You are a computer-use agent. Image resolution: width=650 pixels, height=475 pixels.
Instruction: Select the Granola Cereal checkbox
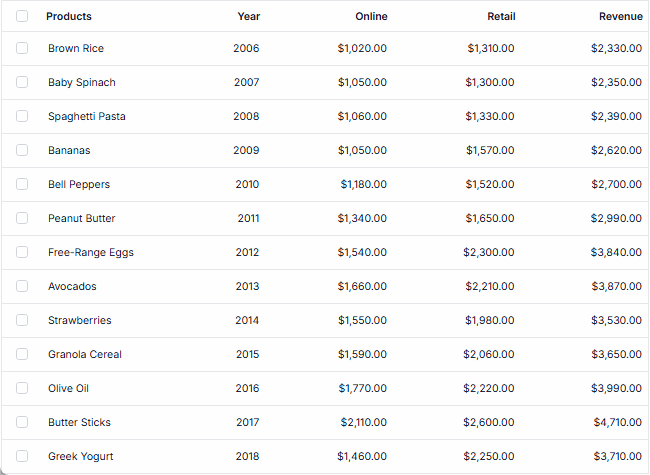pos(22,354)
